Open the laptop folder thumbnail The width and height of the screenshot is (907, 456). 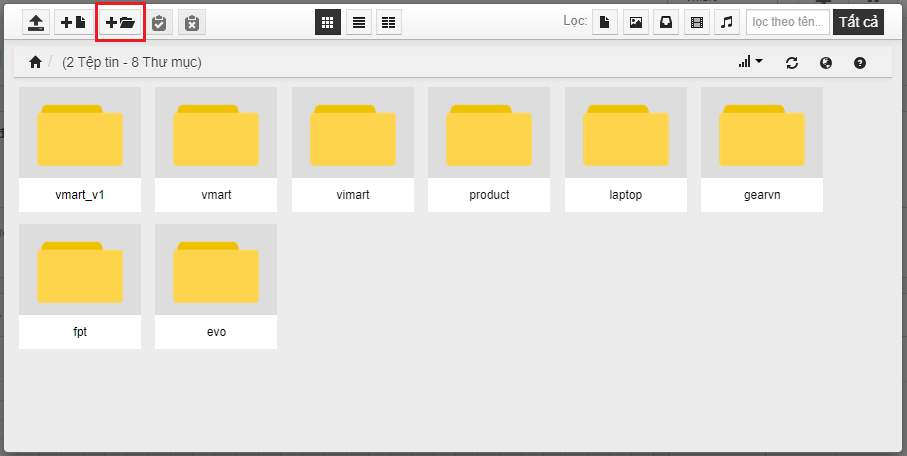coord(626,133)
